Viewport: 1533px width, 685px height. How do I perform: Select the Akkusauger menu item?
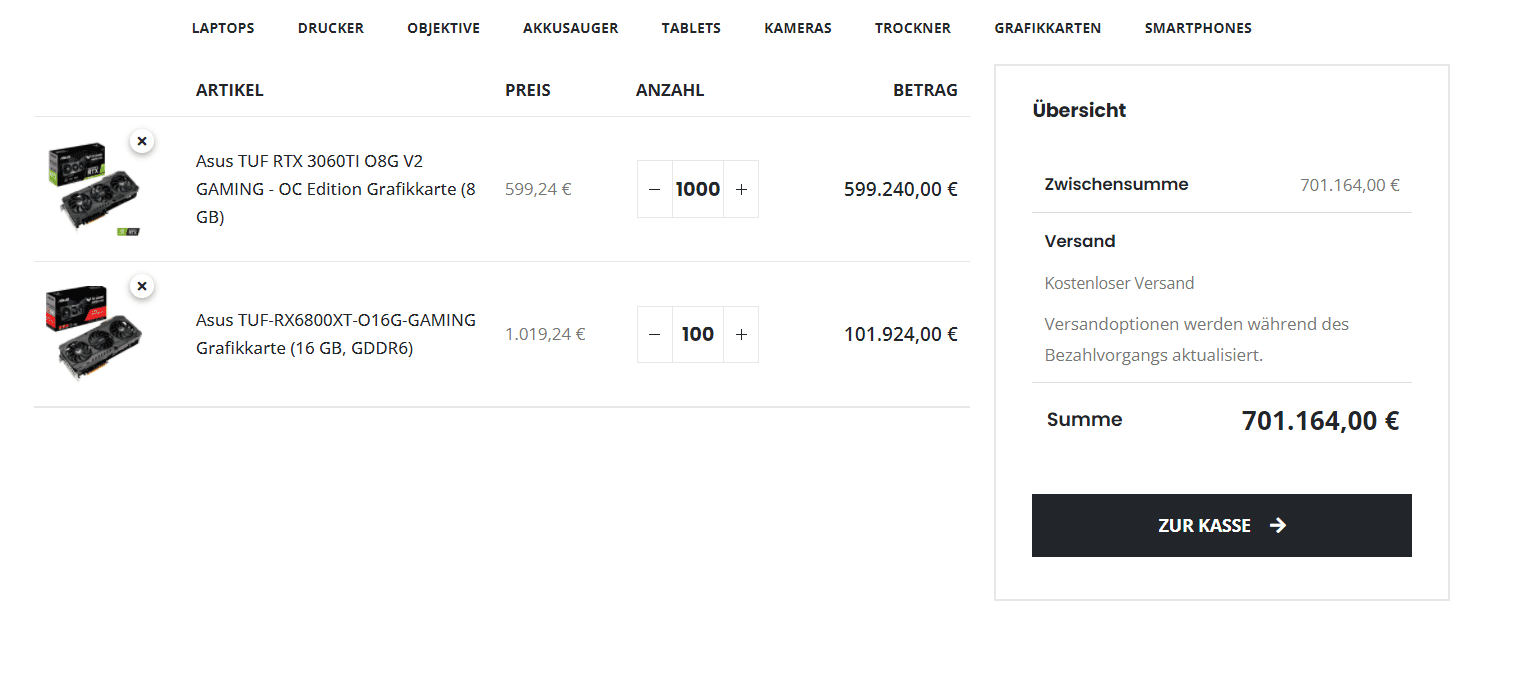tap(570, 28)
